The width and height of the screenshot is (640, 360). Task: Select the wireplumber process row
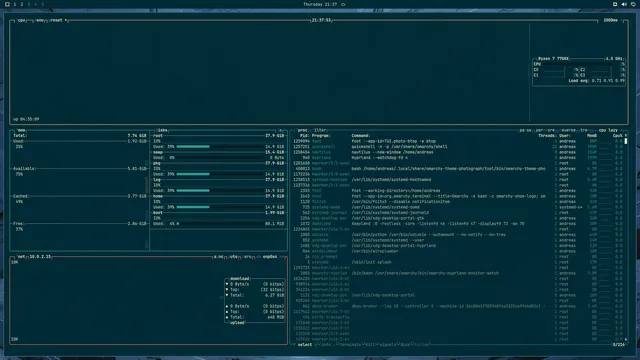[458, 251]
